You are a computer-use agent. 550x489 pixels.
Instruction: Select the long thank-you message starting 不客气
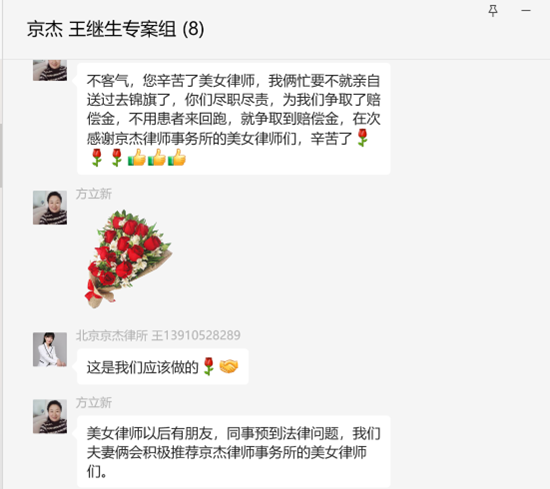coord(234,119)
